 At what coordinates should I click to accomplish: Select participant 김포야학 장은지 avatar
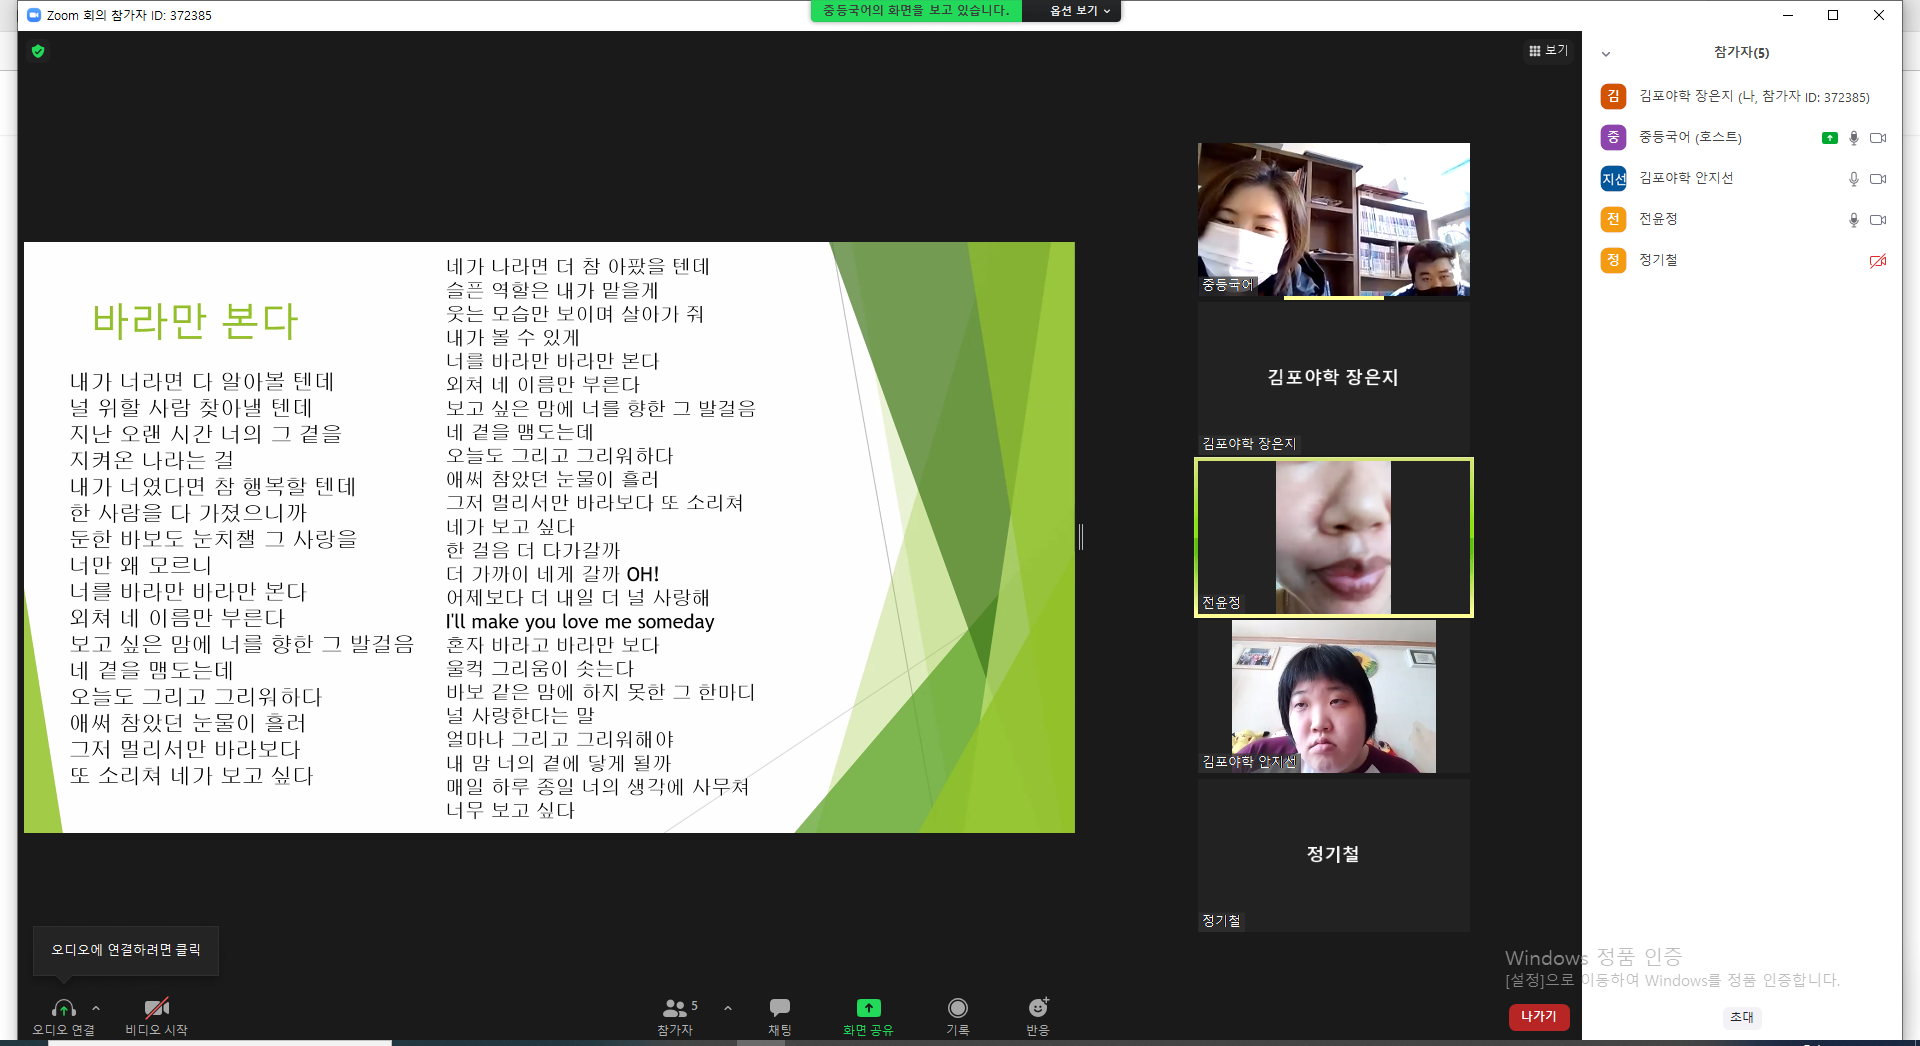[1613, 96]
